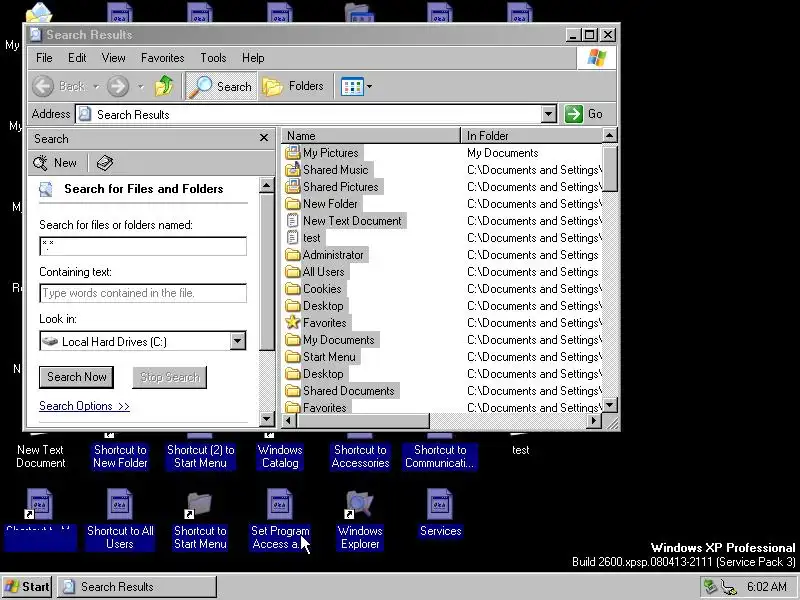Viewport: 800px width, 600px height.
Task: Select the Shortcut to Accessories desktop label
Action: click(x=360, y=456)
